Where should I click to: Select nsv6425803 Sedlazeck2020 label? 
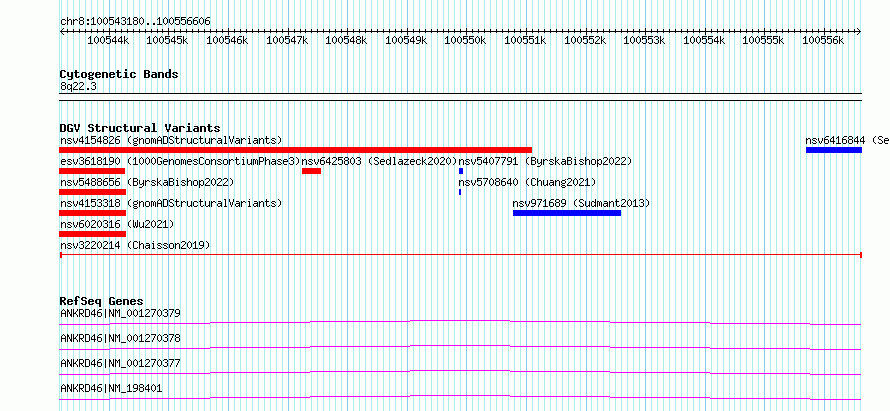coord(380,161)
